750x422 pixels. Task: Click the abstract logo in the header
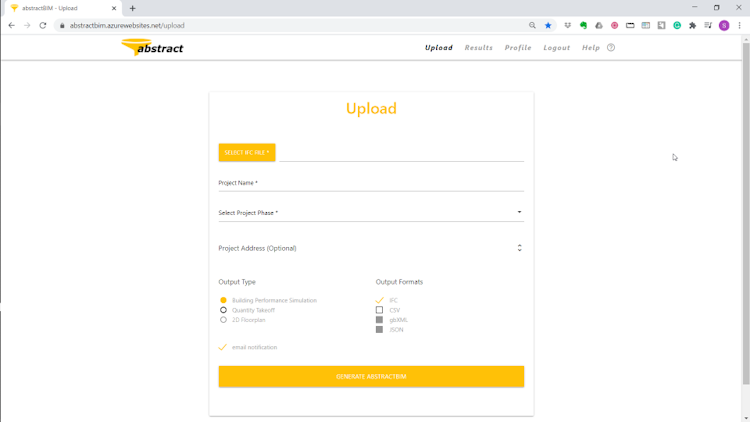(152, 47)
